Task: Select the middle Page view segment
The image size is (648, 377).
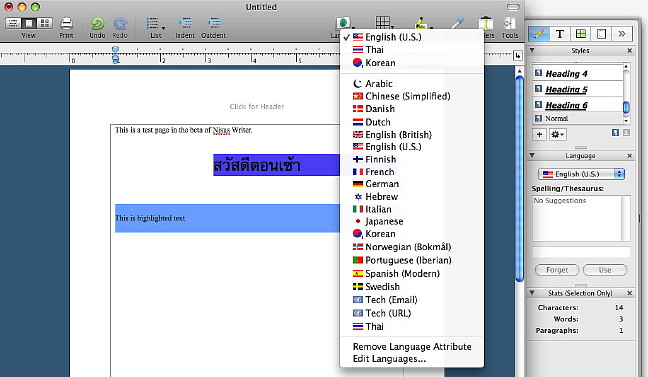Action: [x=29, y=23]
